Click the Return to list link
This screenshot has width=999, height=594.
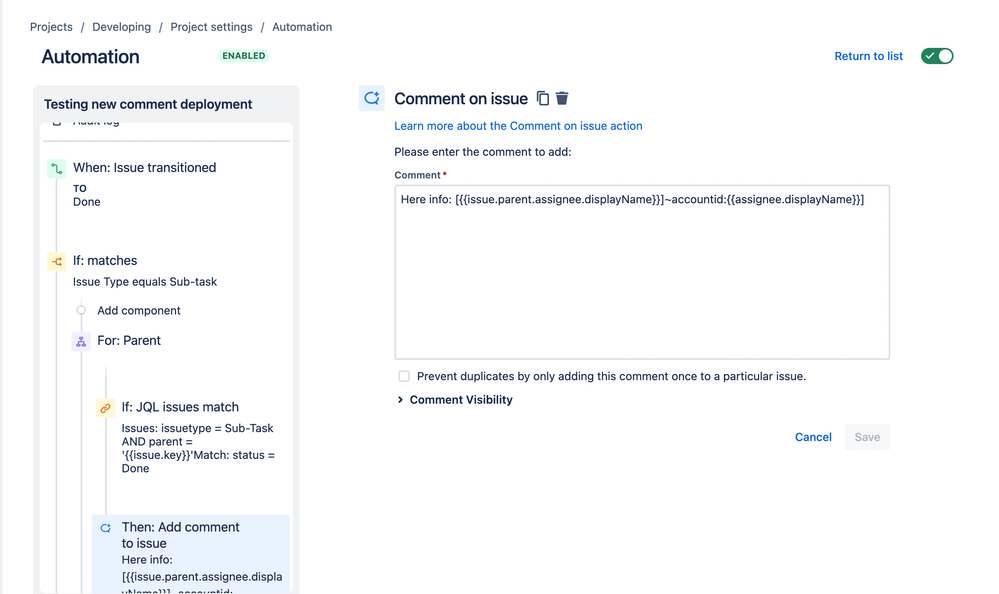click(x=868, y=56)
